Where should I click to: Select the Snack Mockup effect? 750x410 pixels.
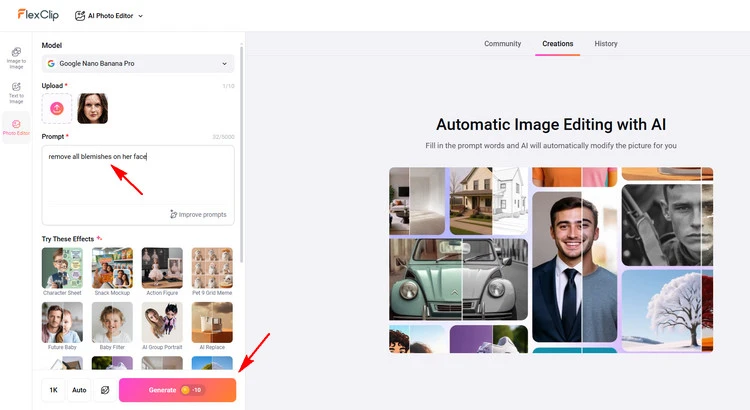coord(112,268)
